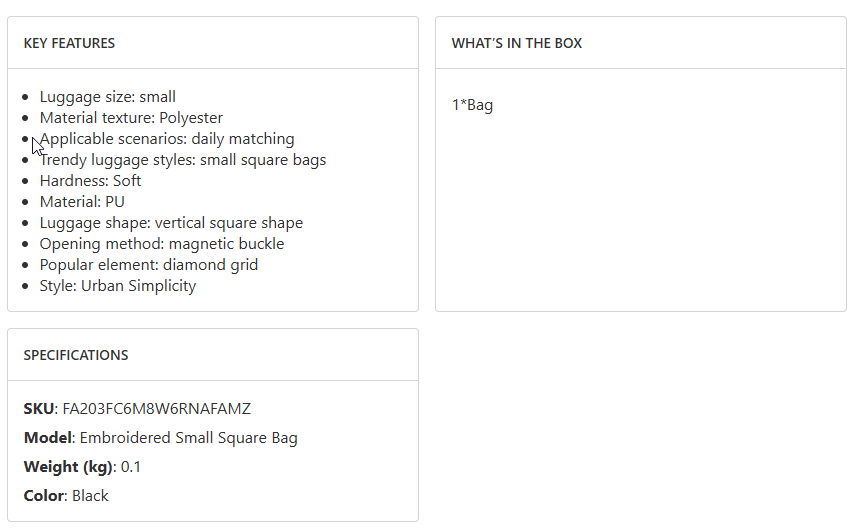Click the "Style: Urban Simplicity" line
Viewport: 857px width, 531px height.
point(118,286)
